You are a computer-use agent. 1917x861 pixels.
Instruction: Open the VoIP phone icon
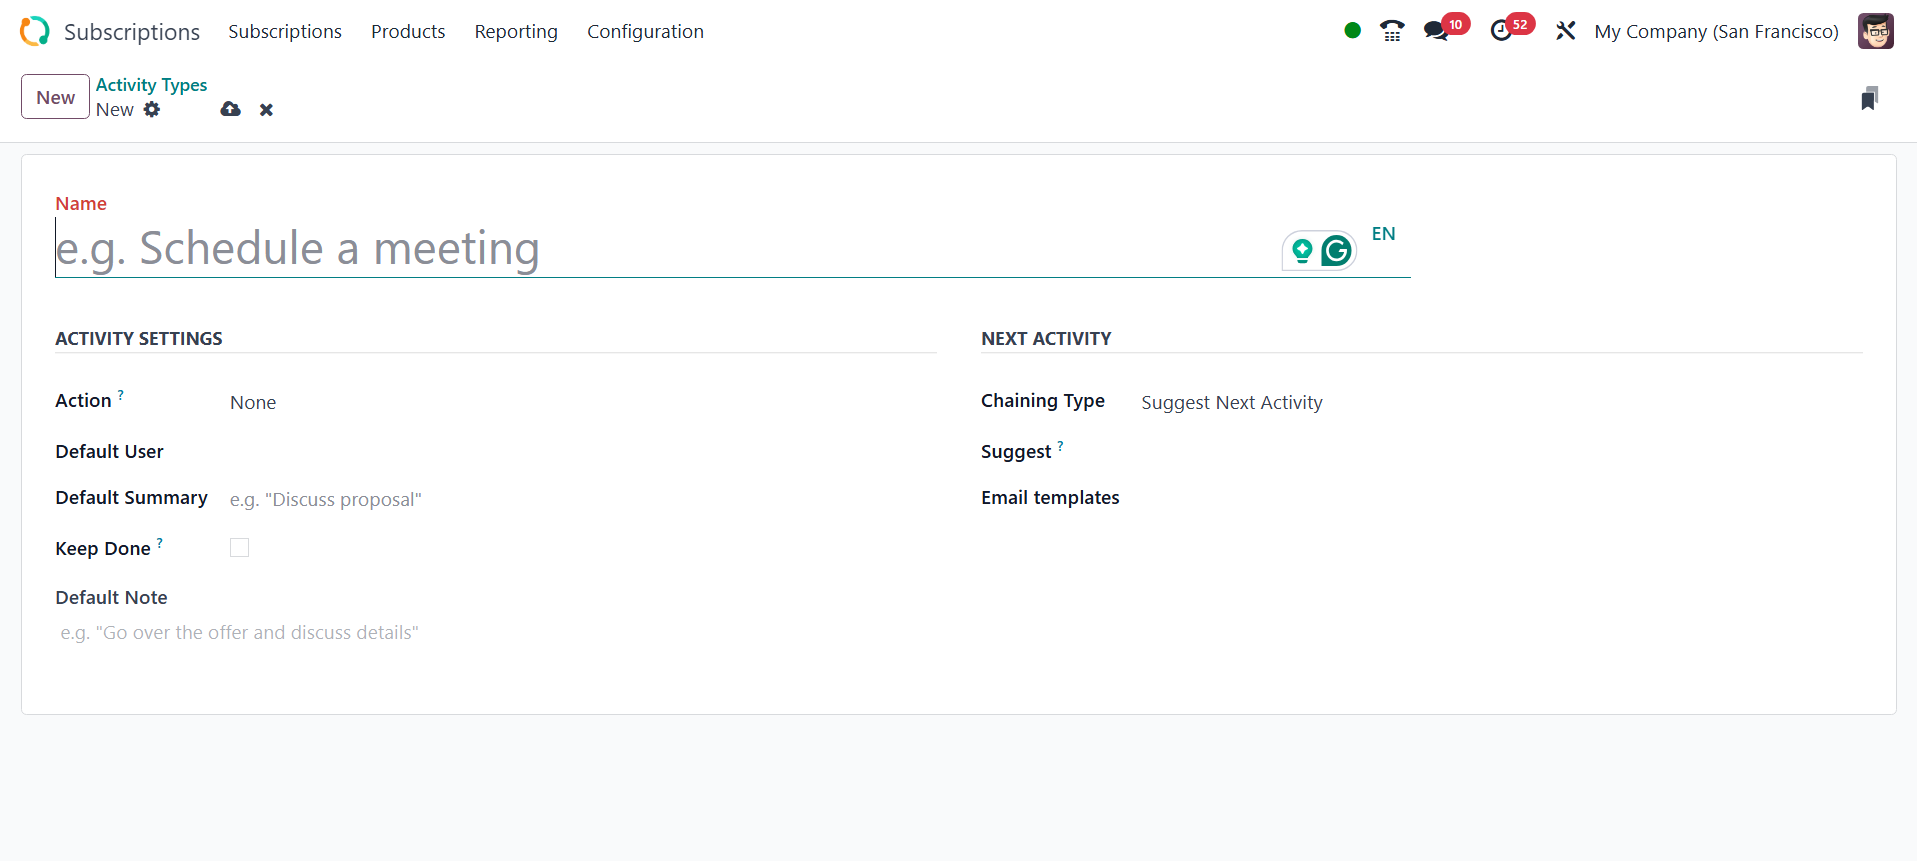pyautogui.click(x=1391, y=31)
